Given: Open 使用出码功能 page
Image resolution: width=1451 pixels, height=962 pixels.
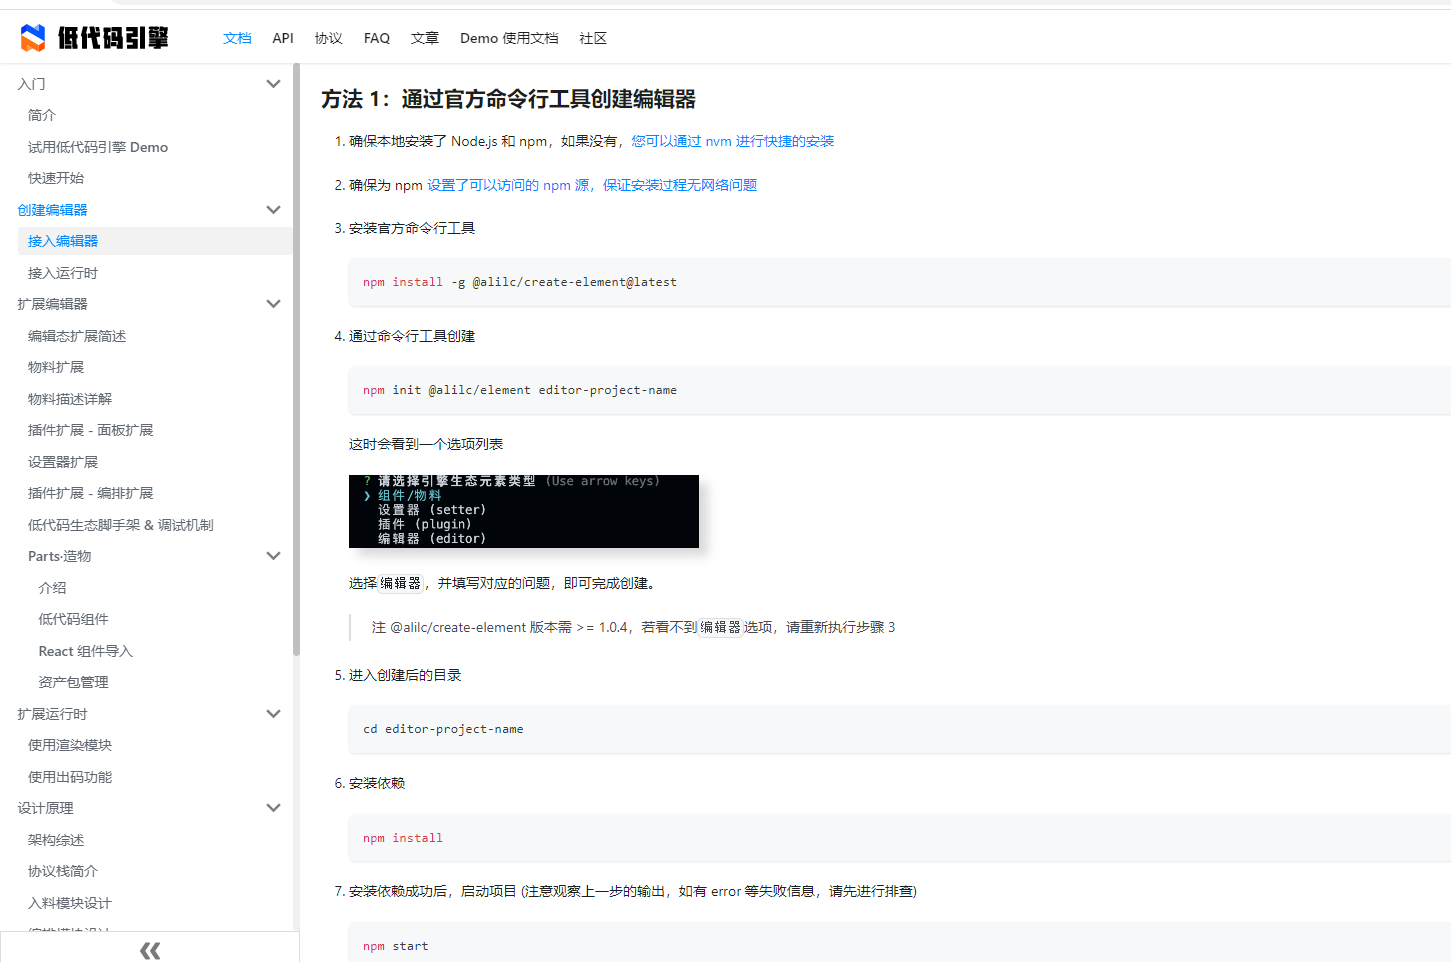Looking at the screenshot, I should (x=70, y=777).
